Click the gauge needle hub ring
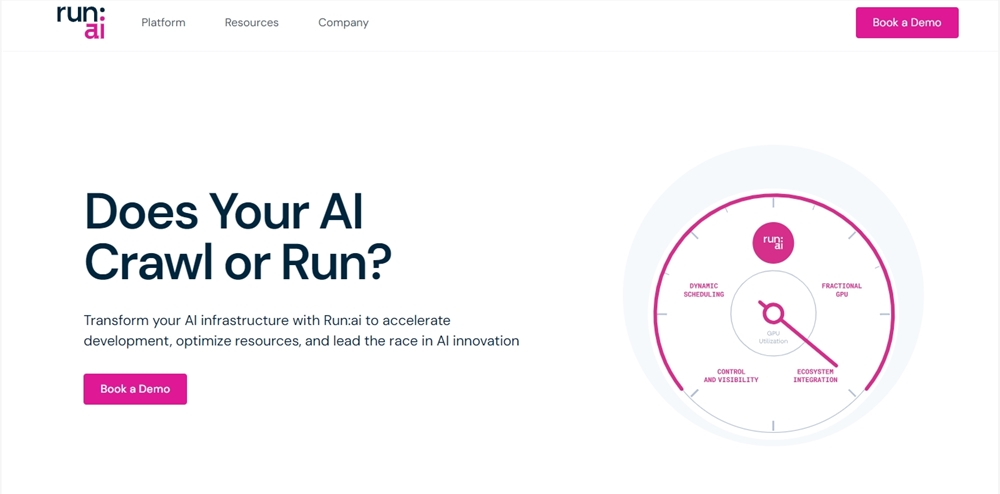The image size is (1000, 494). click(x=773, y=313)
